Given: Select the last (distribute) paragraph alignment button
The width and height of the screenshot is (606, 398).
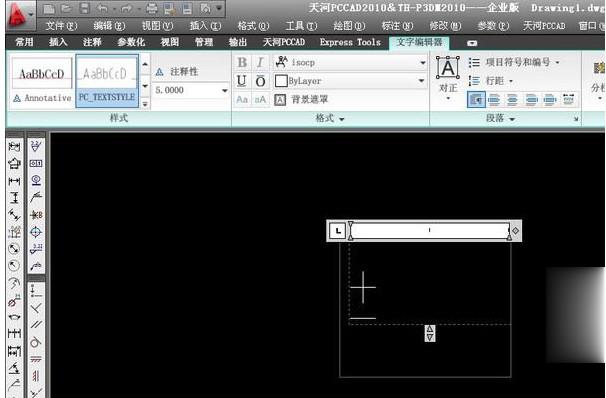Looking at the screenshot, I should [x=568, y=100].
